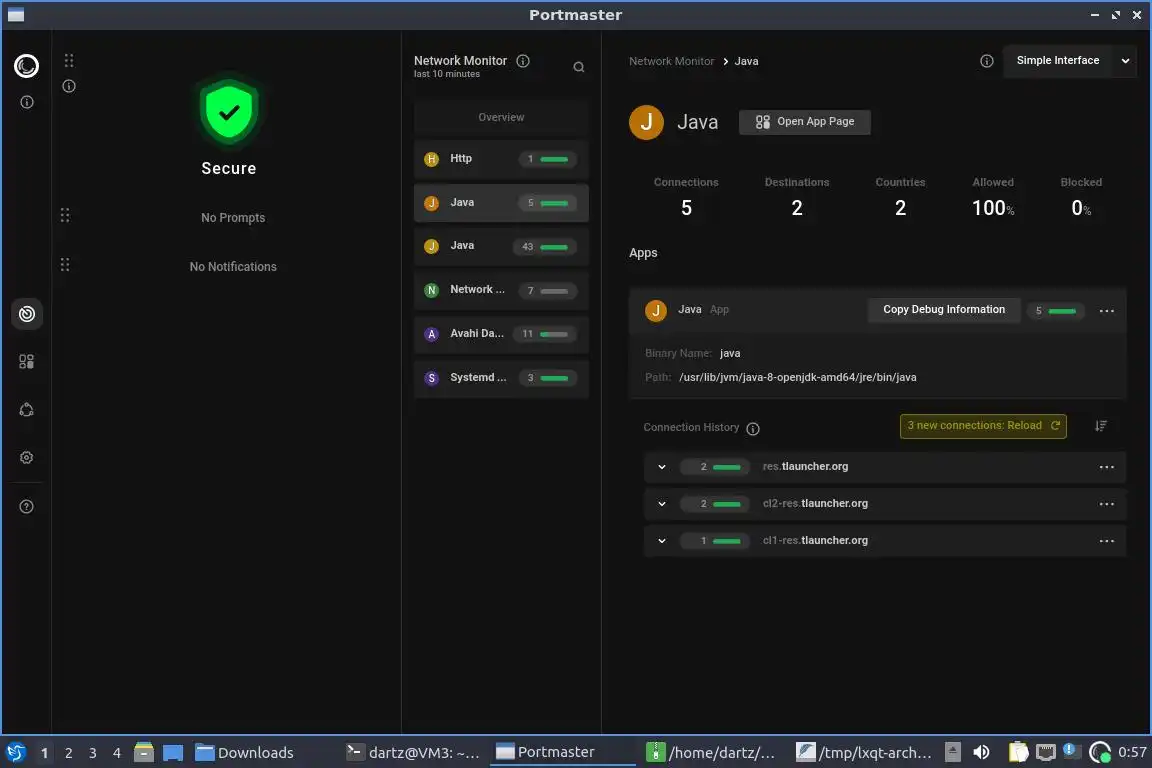The width and height of the screenshot is (1152, 768).
Task: Click the info icon left of Simple Interface
Action: coord(987,61)
